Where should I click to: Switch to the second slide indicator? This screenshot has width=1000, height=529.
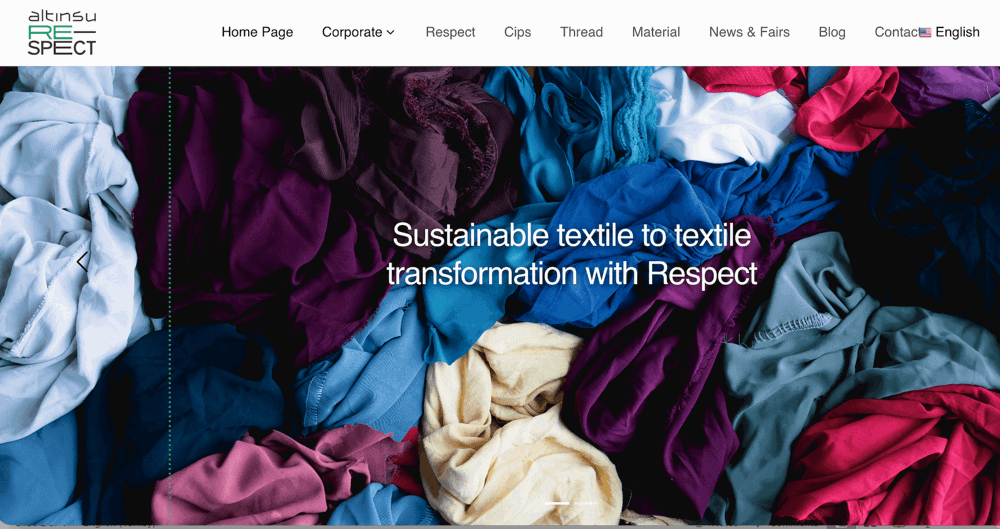585,503
